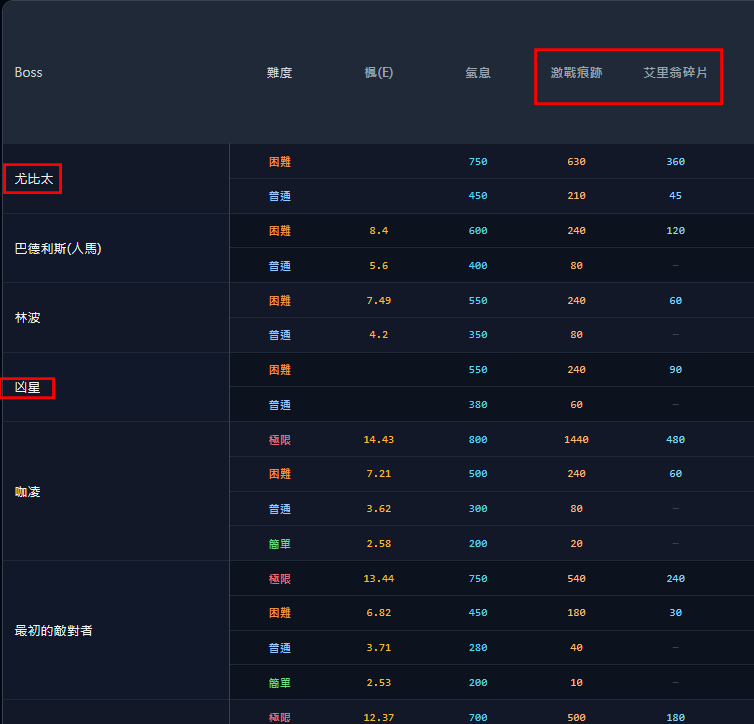Click the 2.58 楓(E) value

pyautogui.click(x=378, y=544)
